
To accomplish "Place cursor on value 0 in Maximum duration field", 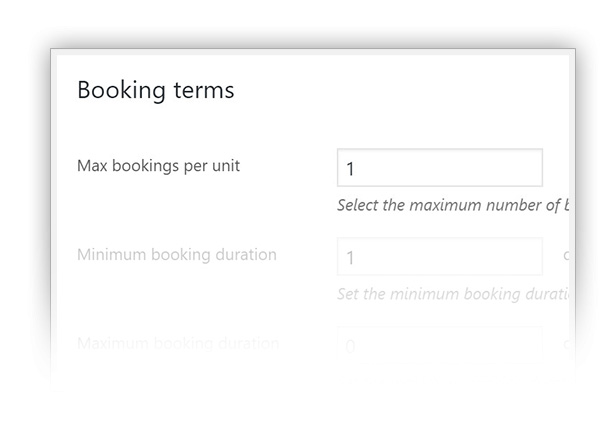I will click(x=350, y=346).
